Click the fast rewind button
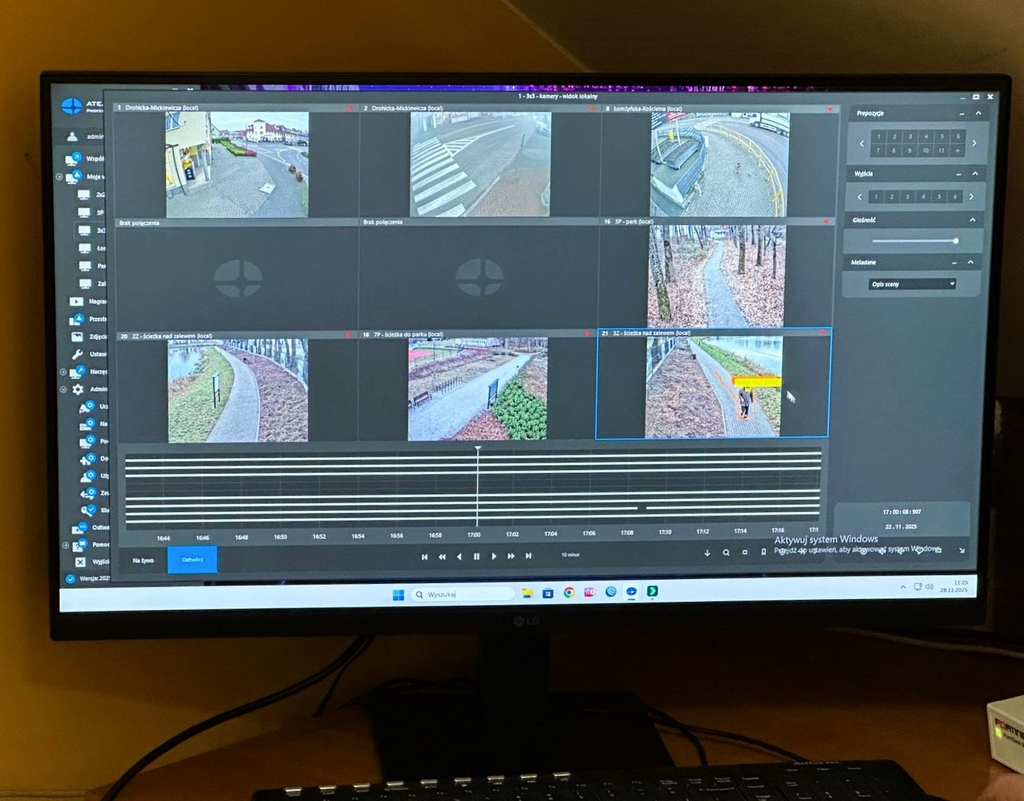 click(441, 556)
